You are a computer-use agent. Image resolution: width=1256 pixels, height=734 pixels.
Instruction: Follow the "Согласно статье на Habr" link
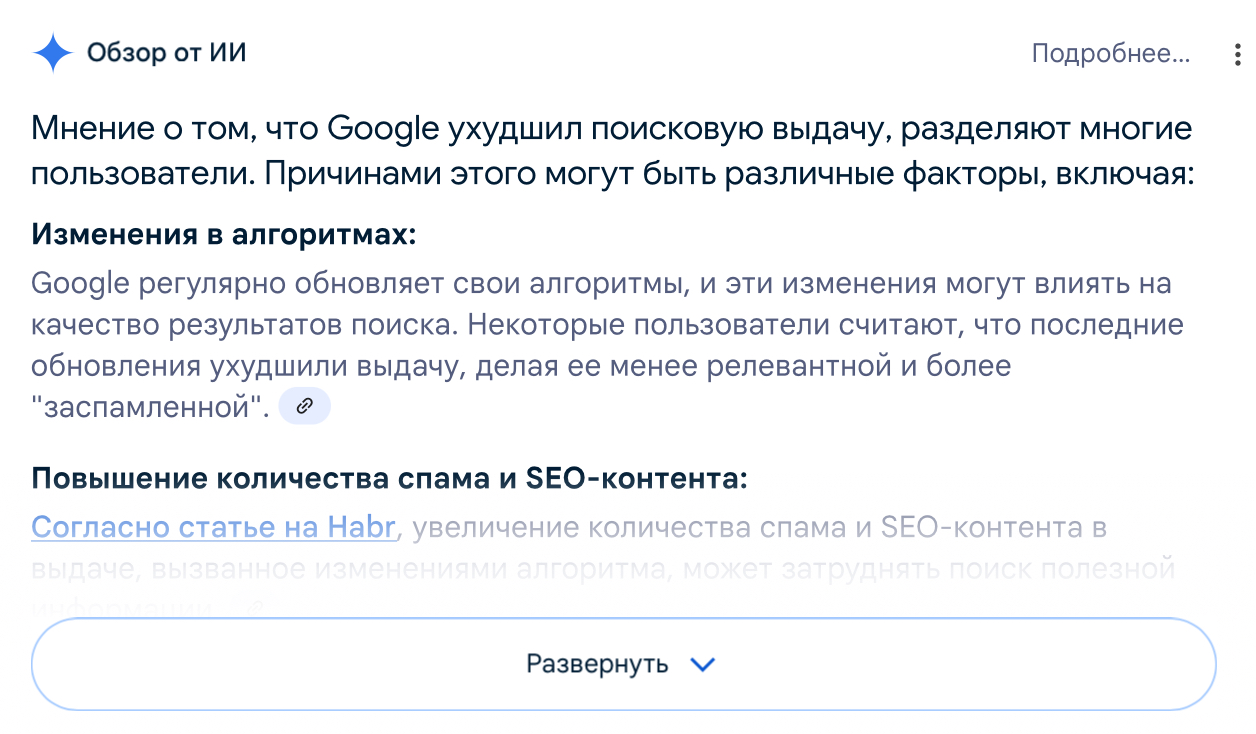pyautogui.click(x=214, y=527)
